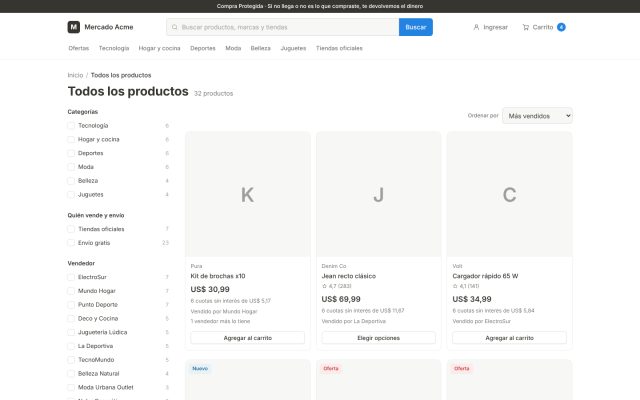Click the rating star on Jean recto clásico
This screenshot has height=400, width=640.
coord(324,286)
